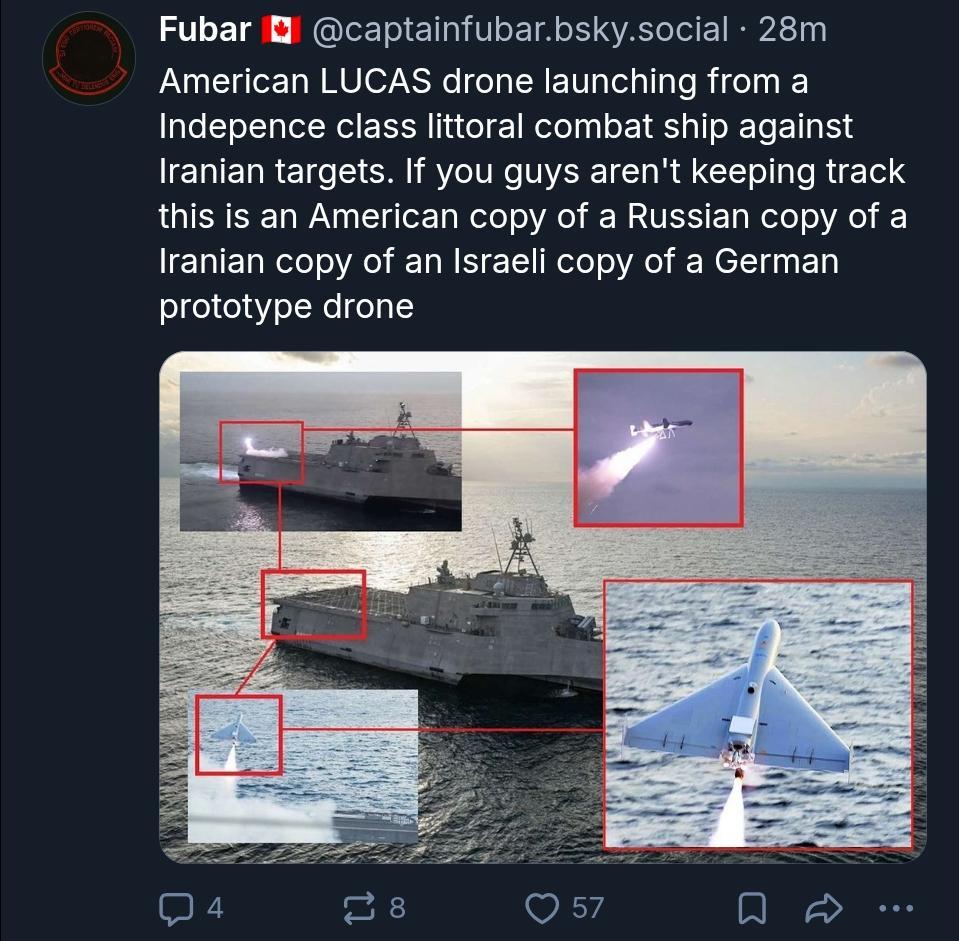Image resolution: width=959 pixels, height=941 pixels.
Task: Like the post with the heart icon
Action: tap(541, 907)
